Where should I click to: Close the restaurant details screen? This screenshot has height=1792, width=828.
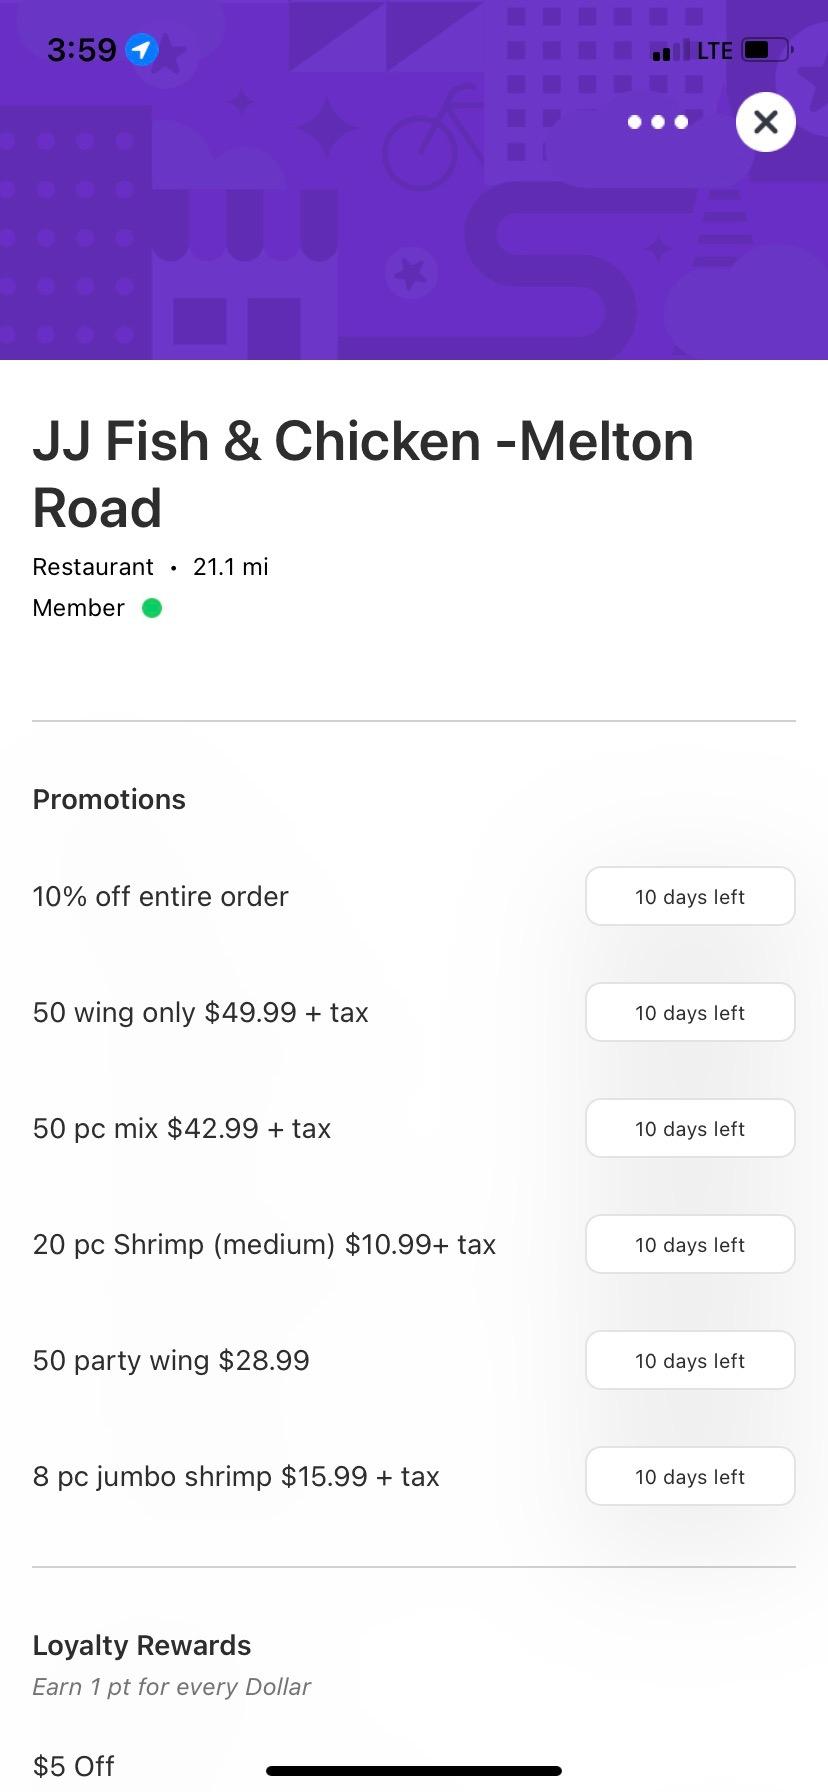click(766, 122)
